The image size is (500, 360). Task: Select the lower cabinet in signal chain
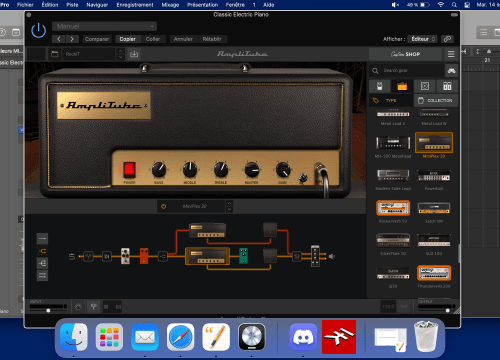[x=270, y=256]
